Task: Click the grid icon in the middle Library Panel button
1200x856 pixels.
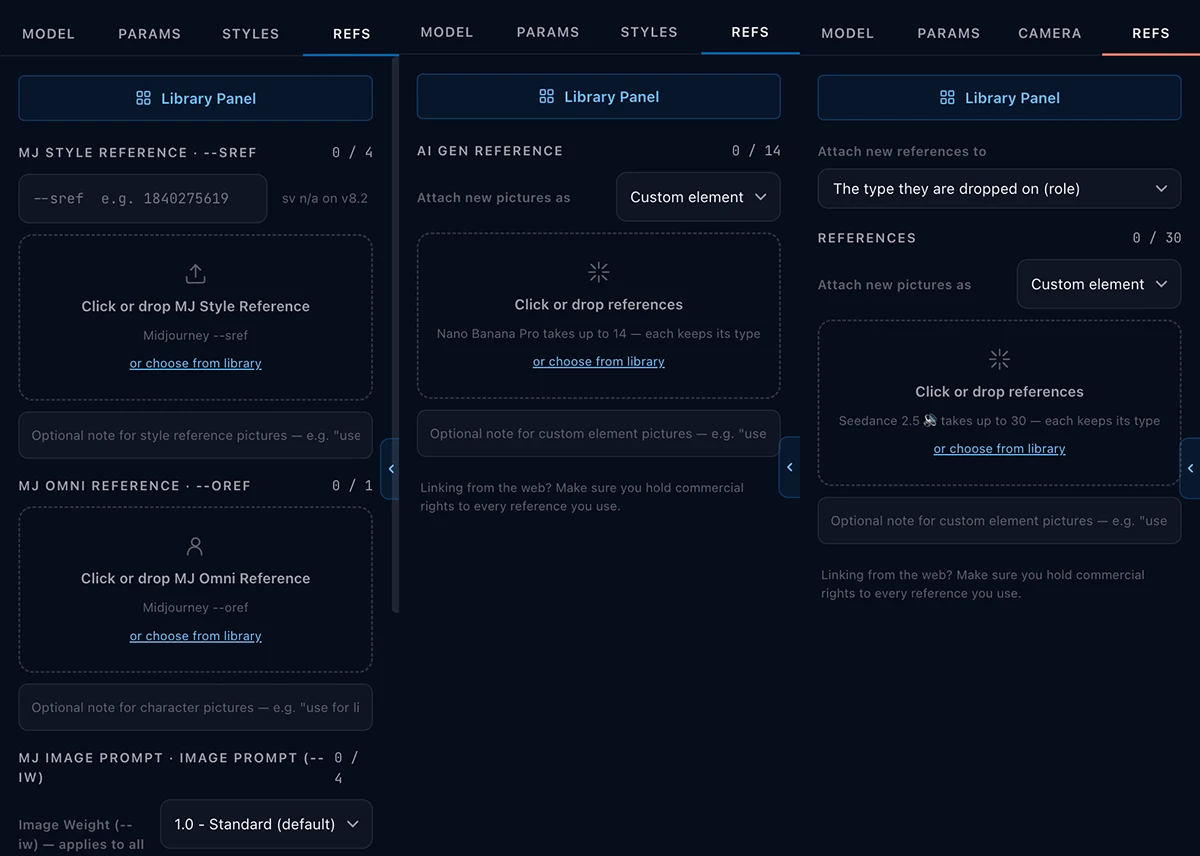Action: [x=546, y=97]
